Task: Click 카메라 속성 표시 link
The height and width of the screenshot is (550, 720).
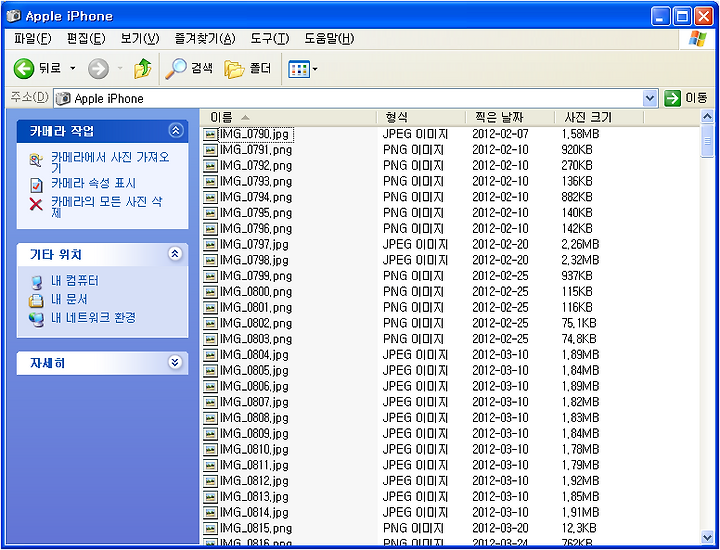Action: pos(93,184)
